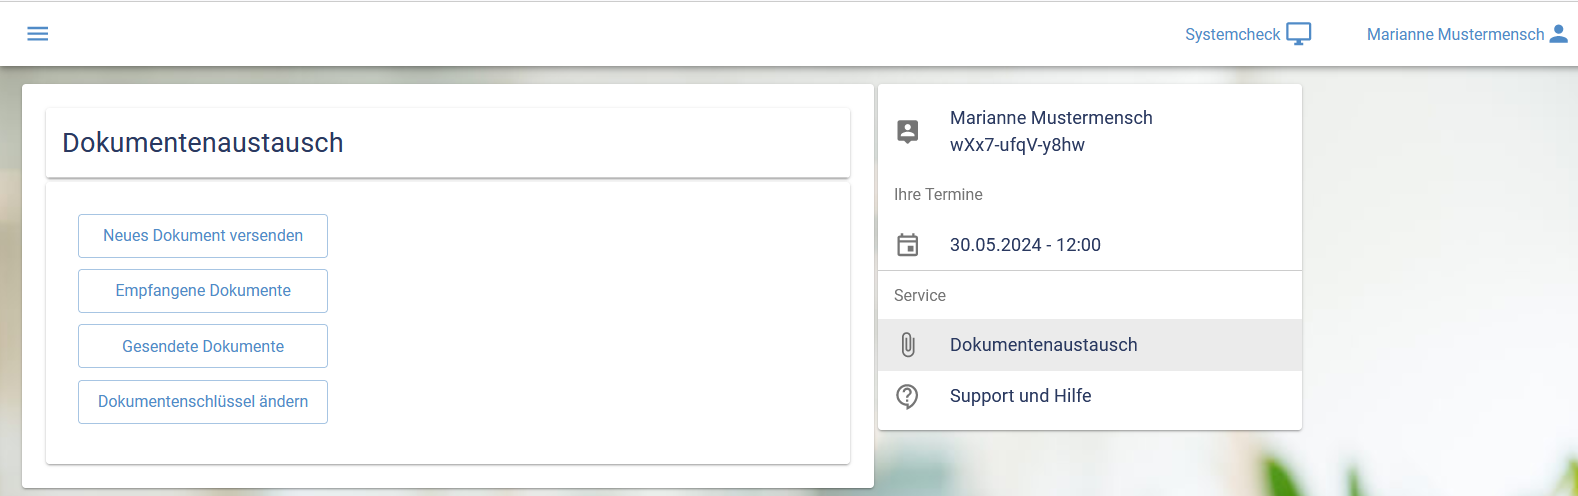Click the question mark help icon
The height and width of the screenshot is (496, 1578).
pos(908,396)
